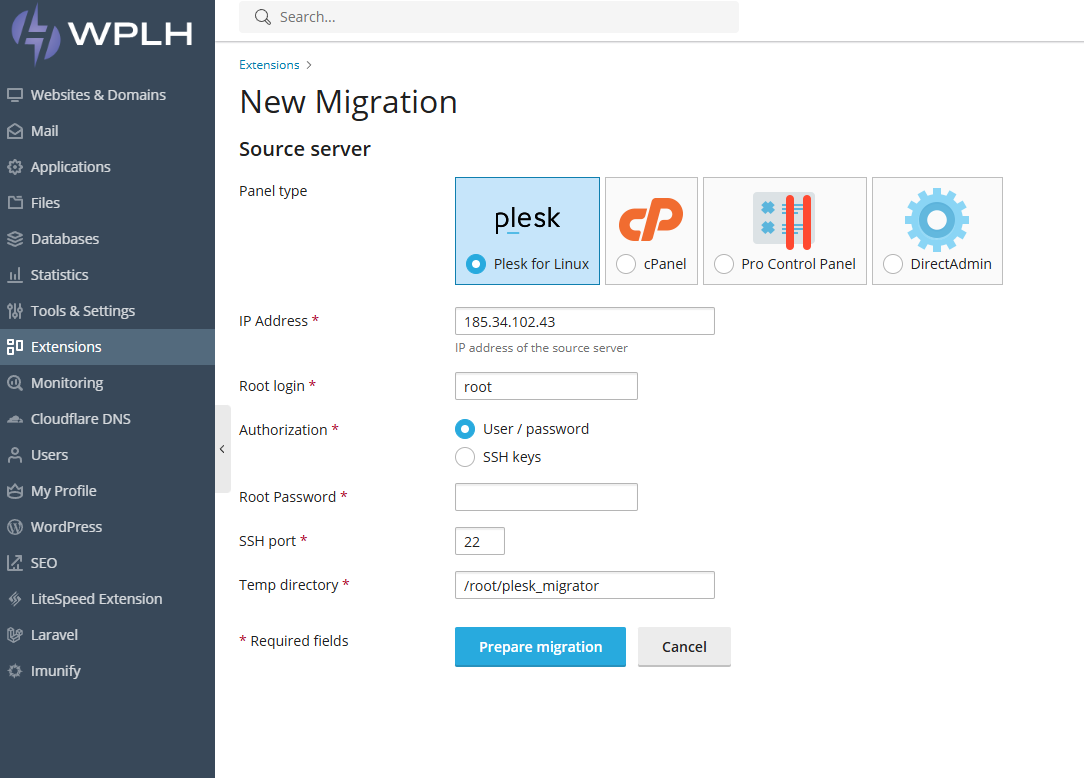This screenshot has height=778, width=1084.
Task: Open Applications in sidebar
Action: pos(107,167)
